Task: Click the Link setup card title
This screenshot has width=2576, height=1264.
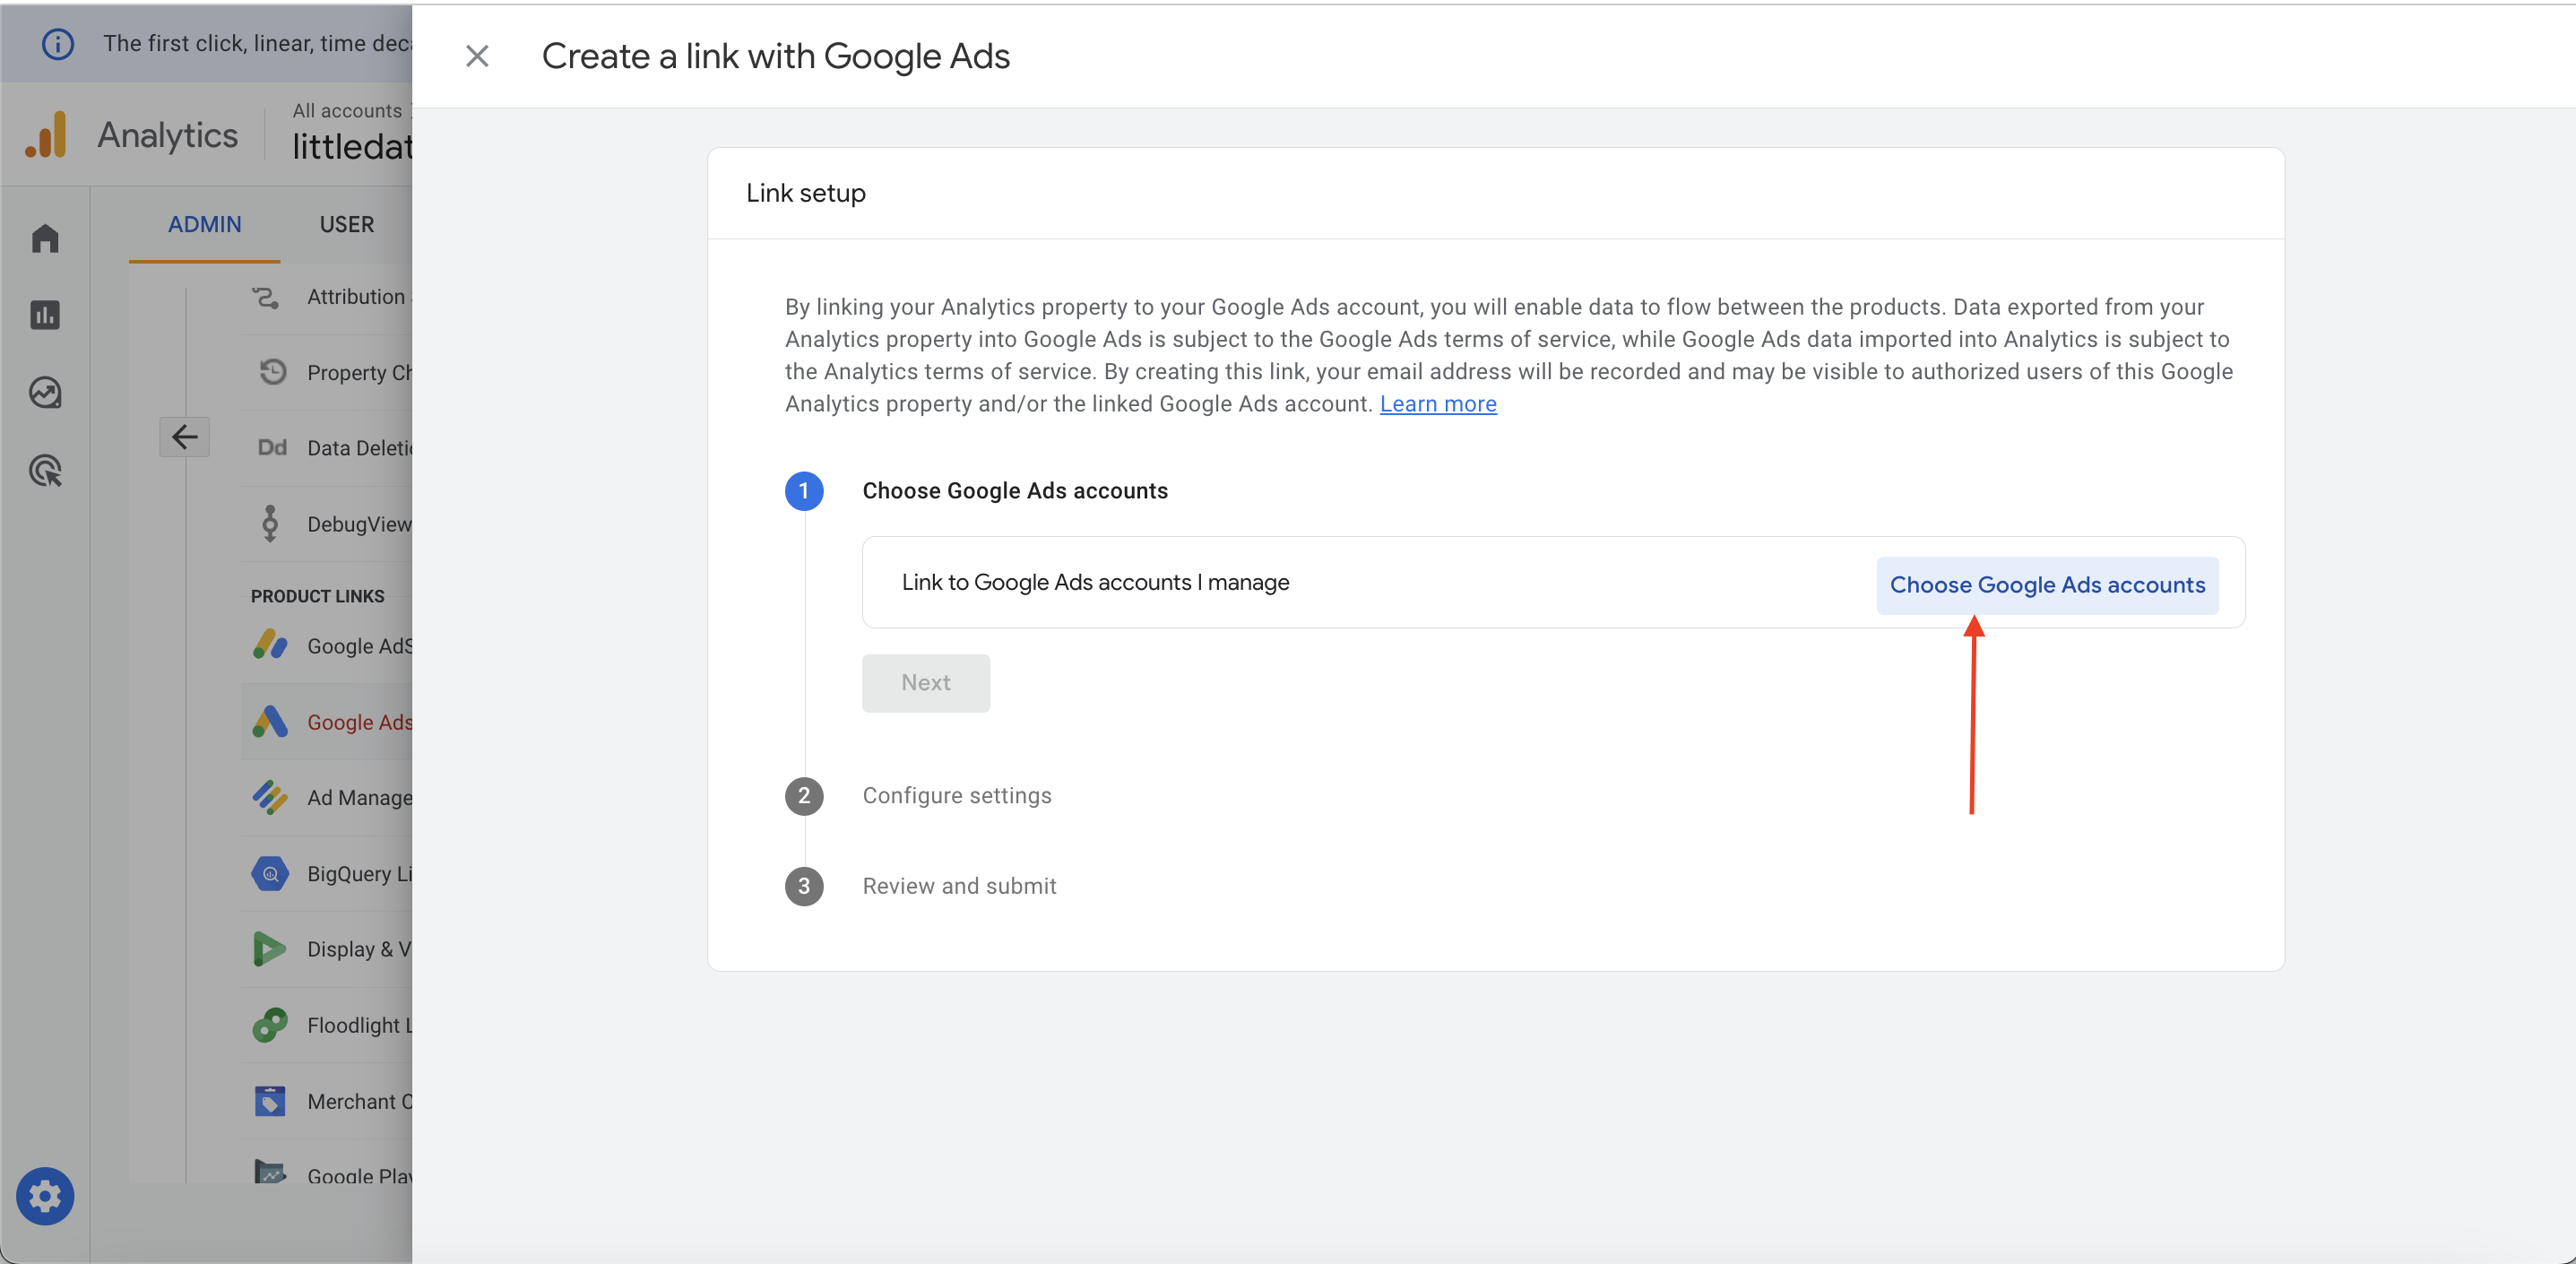Action: (x=805, y=192)
